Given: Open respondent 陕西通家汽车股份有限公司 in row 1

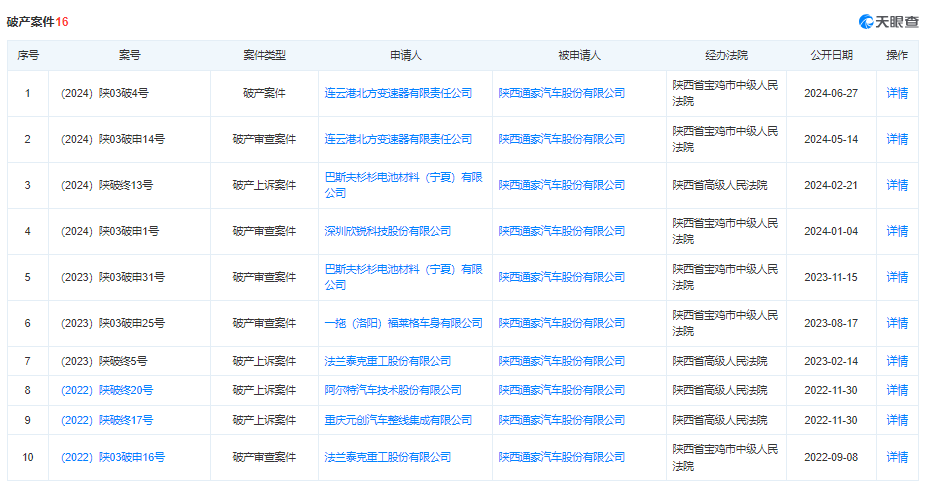Looking at the screenshot, I should pos(562,93).
